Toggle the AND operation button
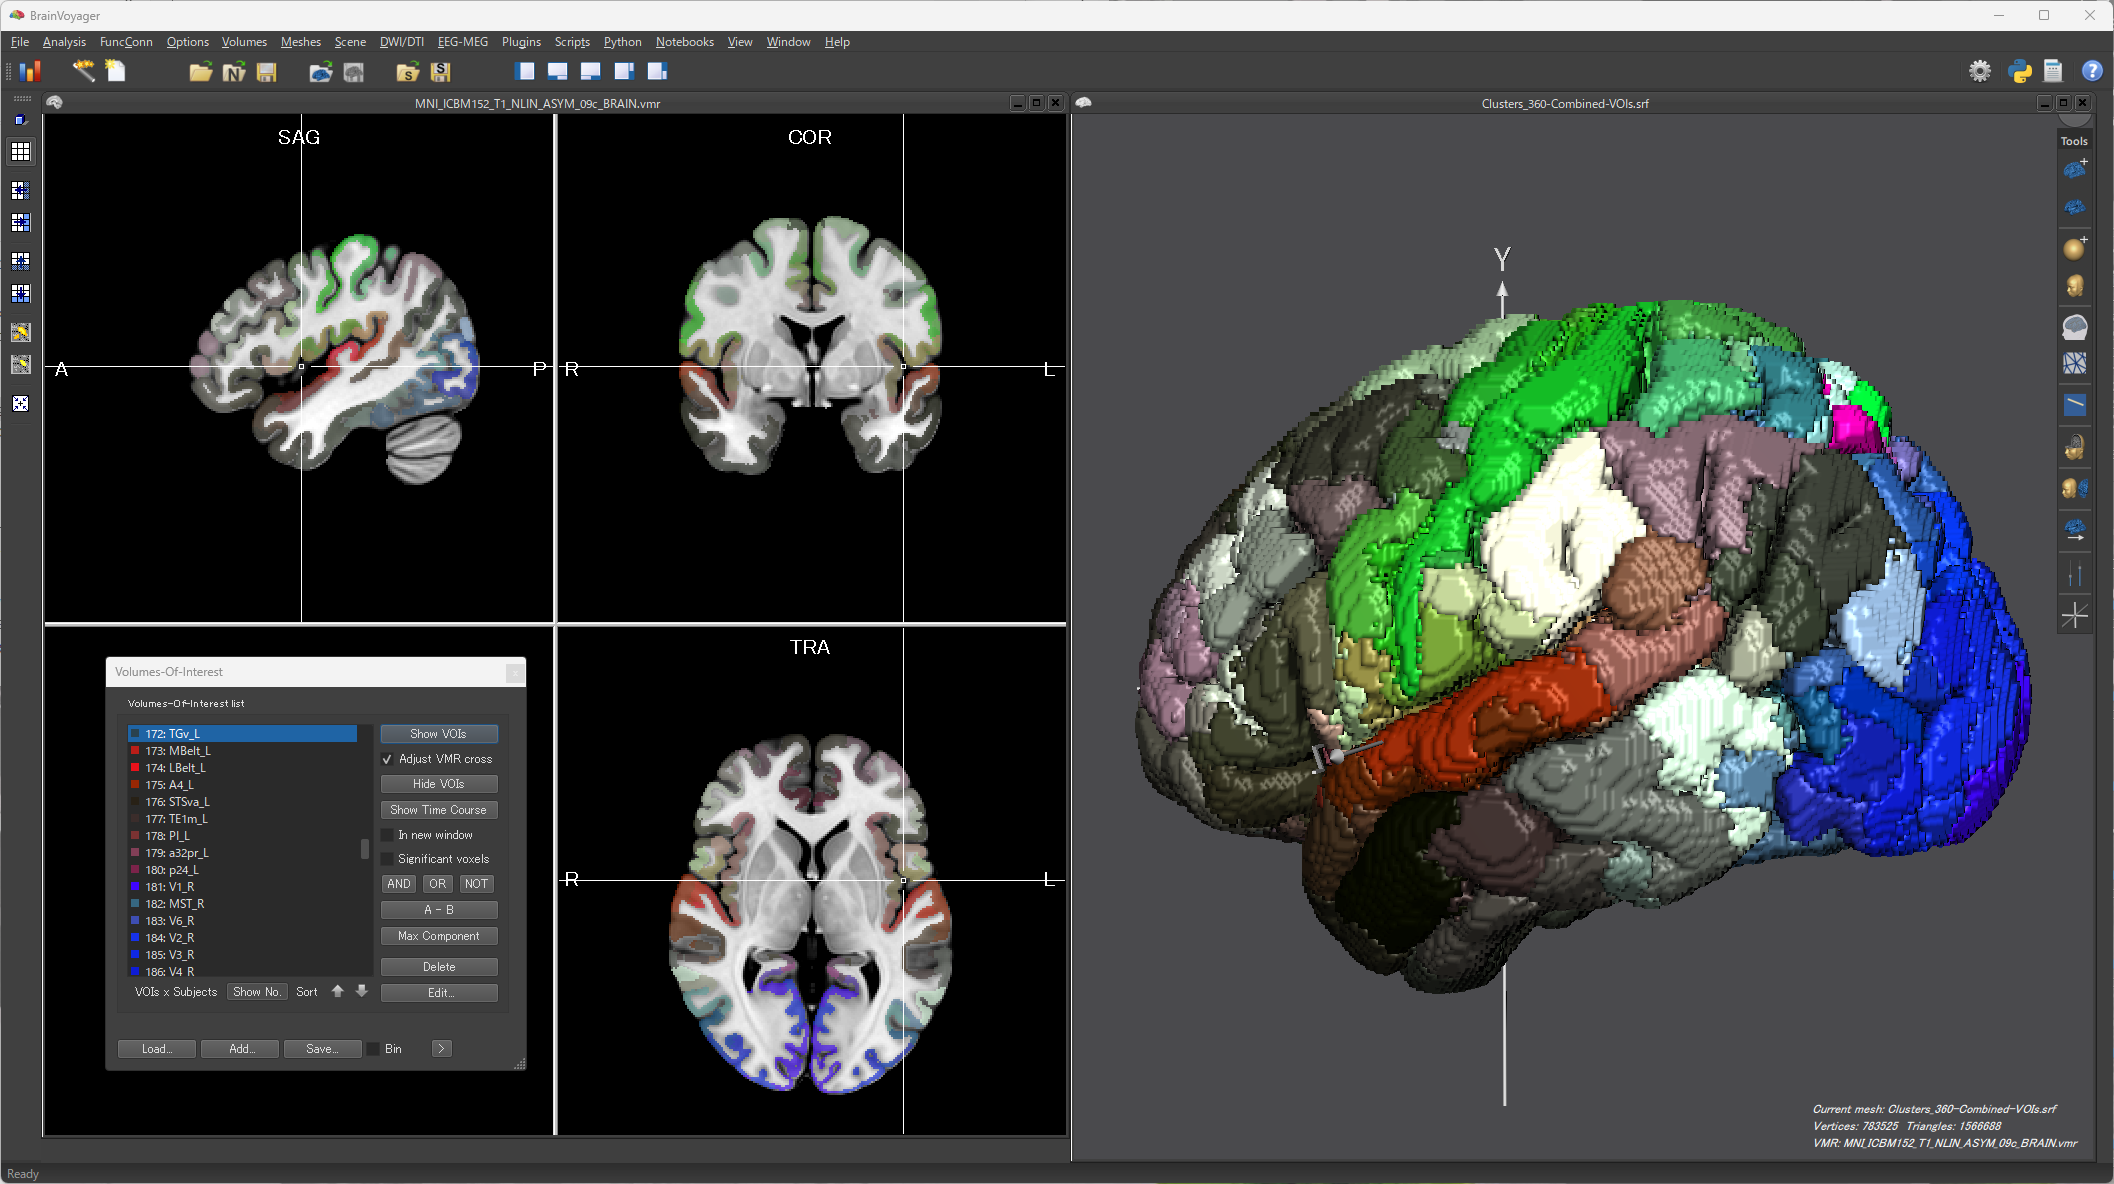Screen dimensions: 2114x1184 coord(398,884)
